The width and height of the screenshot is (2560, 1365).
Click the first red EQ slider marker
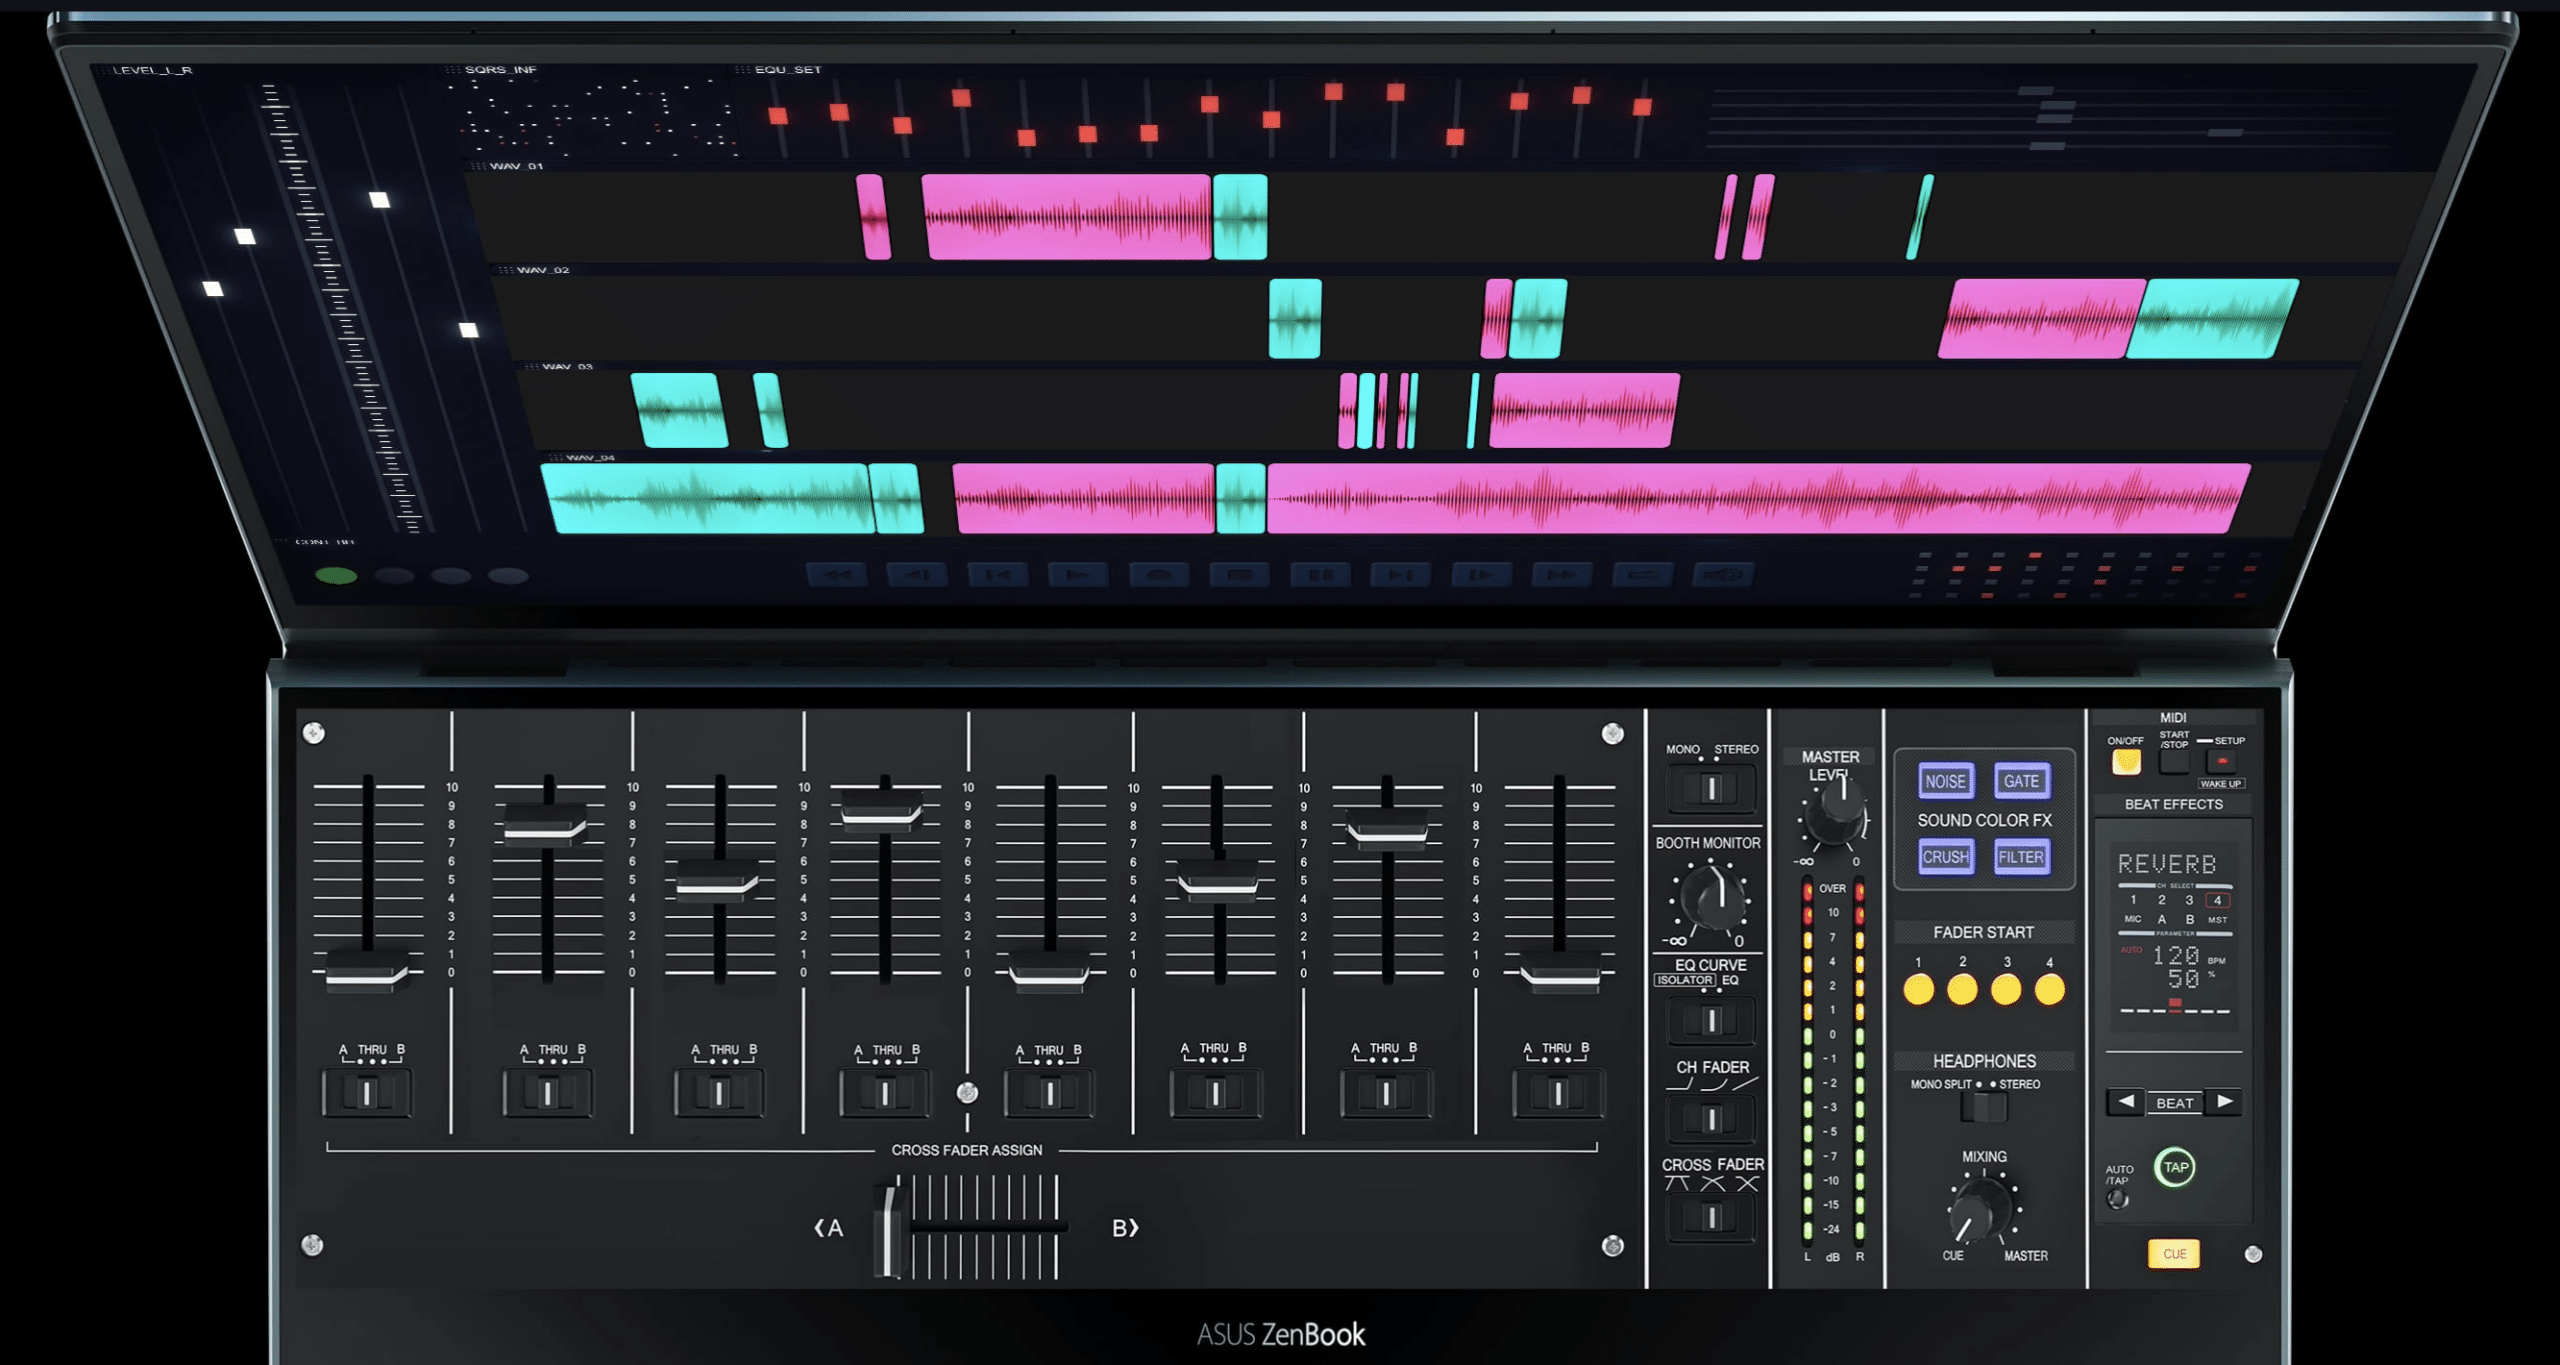pyautogui.click(x=778, y=116)
